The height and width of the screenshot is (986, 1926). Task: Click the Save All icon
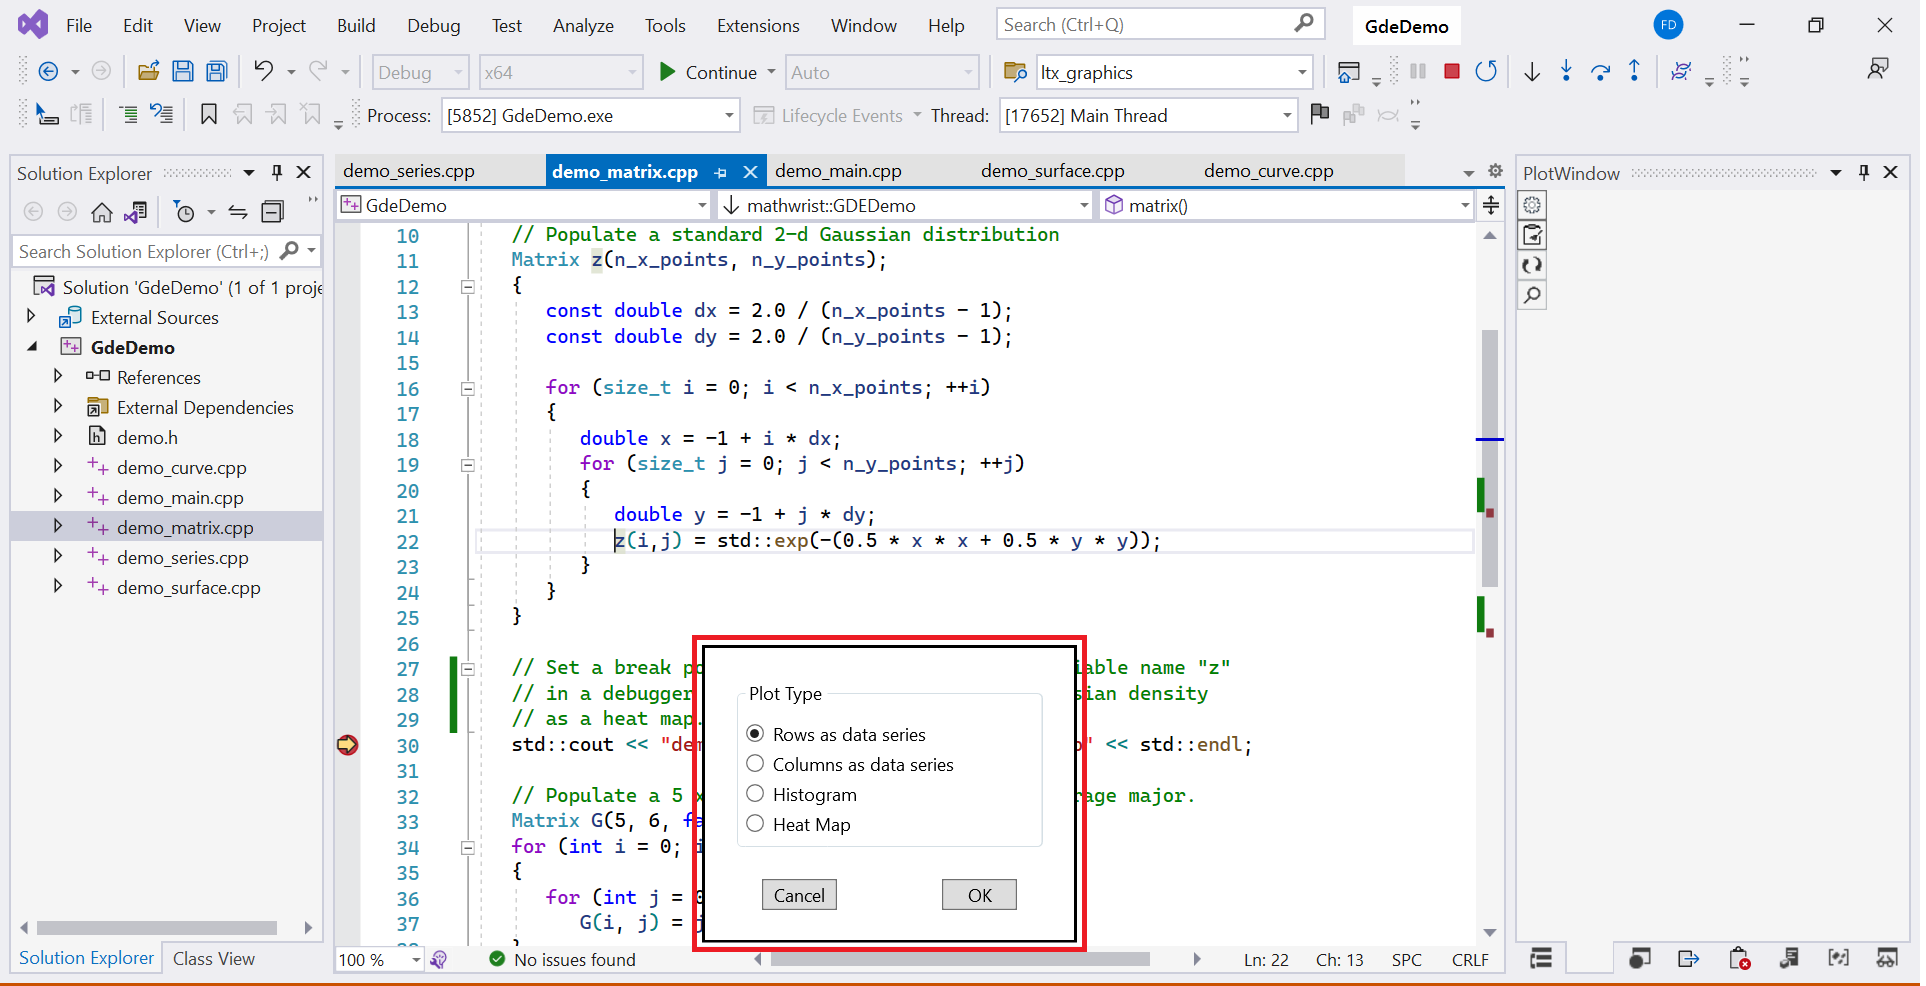[216, 71]
